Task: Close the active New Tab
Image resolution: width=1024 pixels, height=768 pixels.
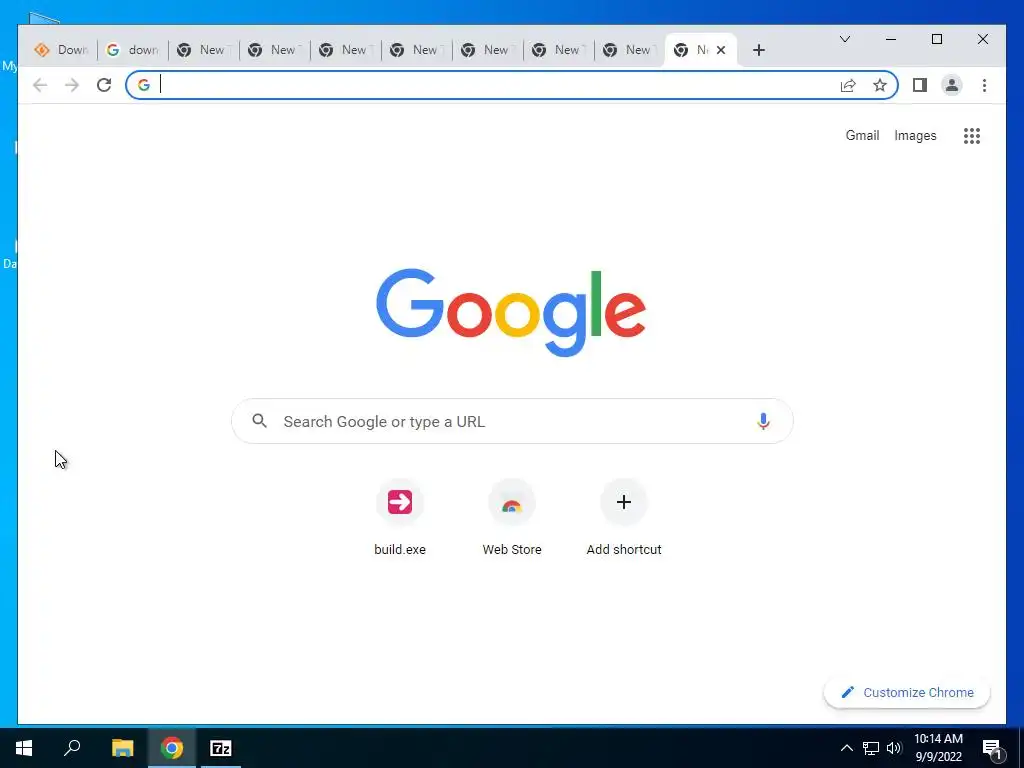Action: pyautogui.click(x=721, y=50)
